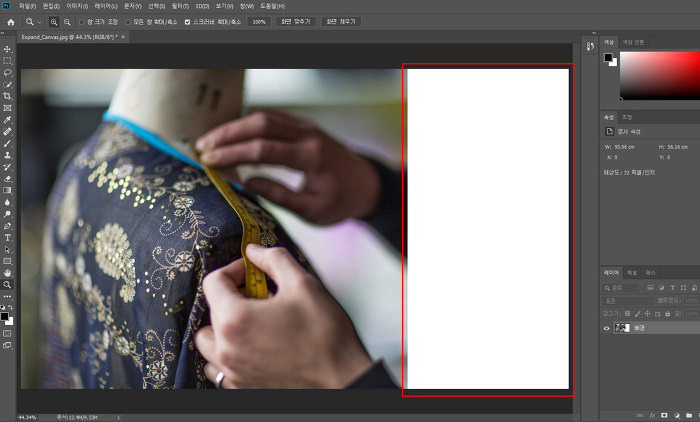Select the Horizontal Type tool

click(x=7, y=238)
